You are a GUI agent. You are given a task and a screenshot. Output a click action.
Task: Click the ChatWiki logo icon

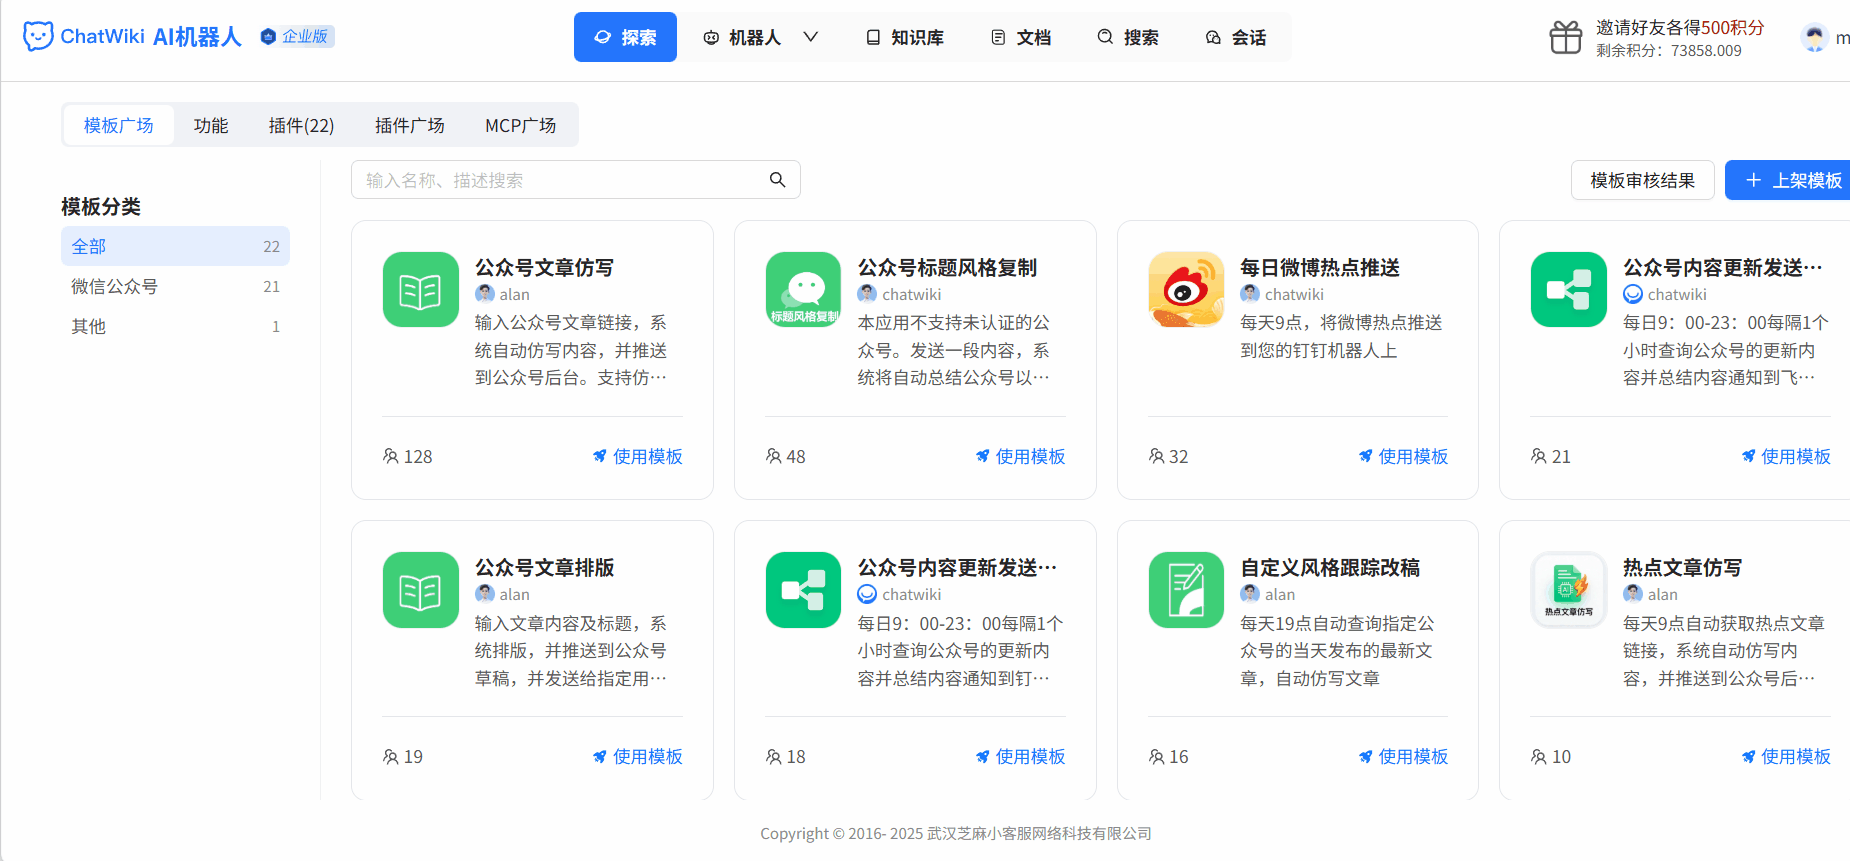[38, 37]
